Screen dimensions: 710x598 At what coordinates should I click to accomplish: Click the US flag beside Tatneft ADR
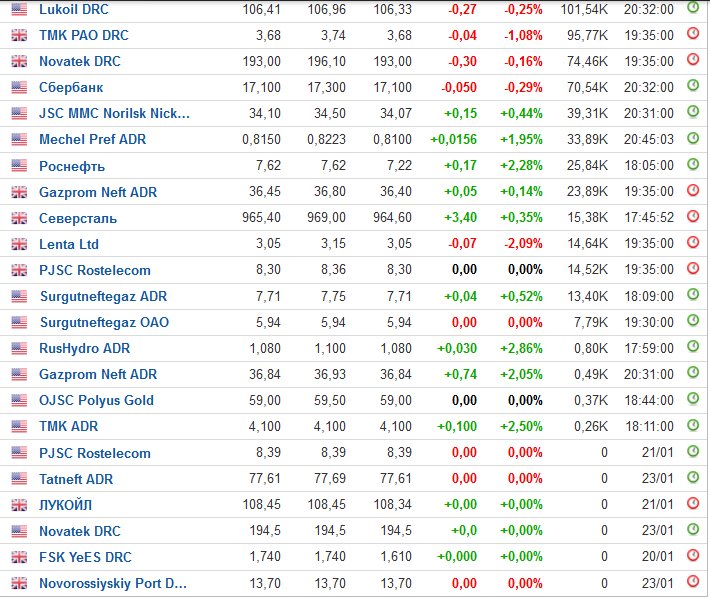[19, 479]
